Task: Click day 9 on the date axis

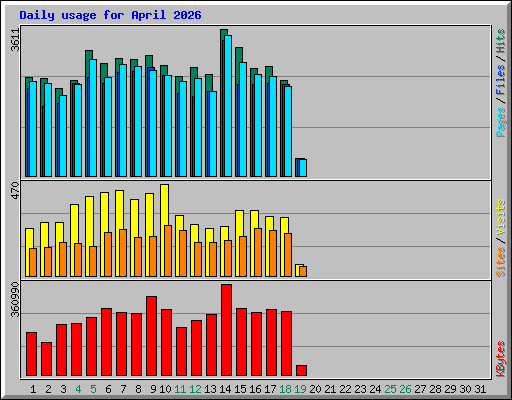Action: tap(153, 389)
